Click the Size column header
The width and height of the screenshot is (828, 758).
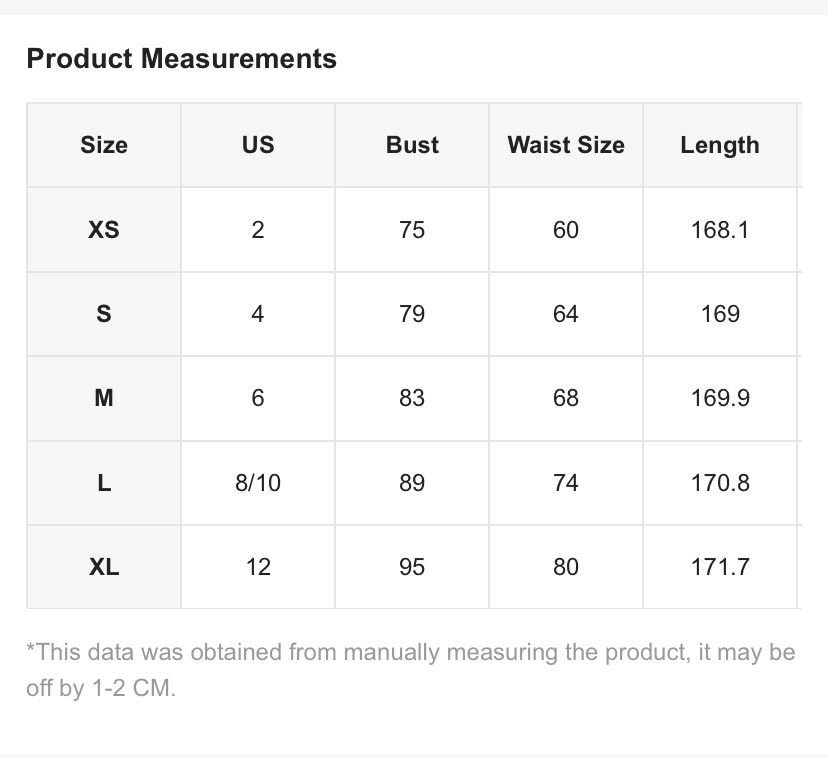tap(104, 145)
